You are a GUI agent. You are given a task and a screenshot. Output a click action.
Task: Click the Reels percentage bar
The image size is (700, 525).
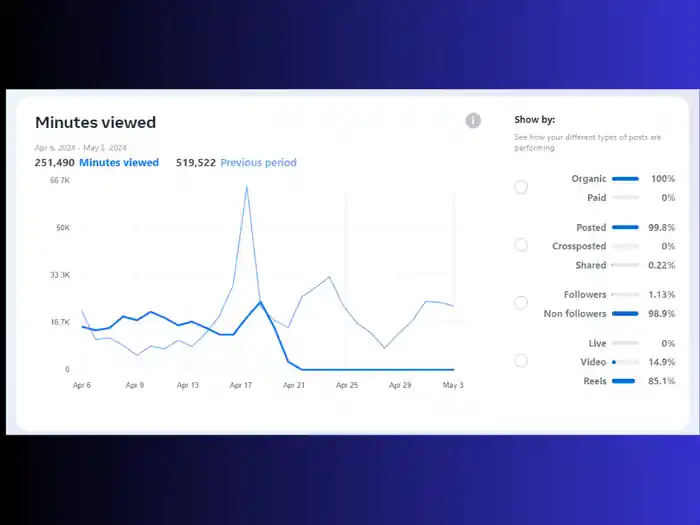click(x=625, y=381)
